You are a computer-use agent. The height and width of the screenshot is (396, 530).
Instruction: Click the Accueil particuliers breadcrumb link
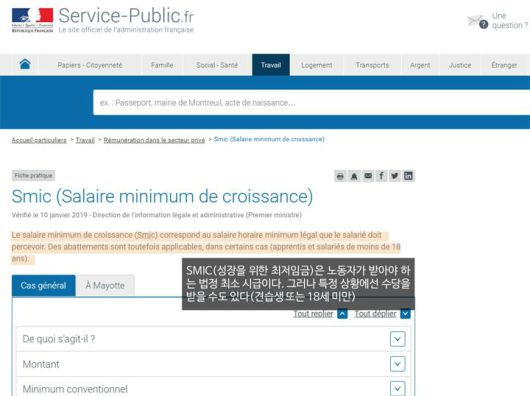[39, 140]
